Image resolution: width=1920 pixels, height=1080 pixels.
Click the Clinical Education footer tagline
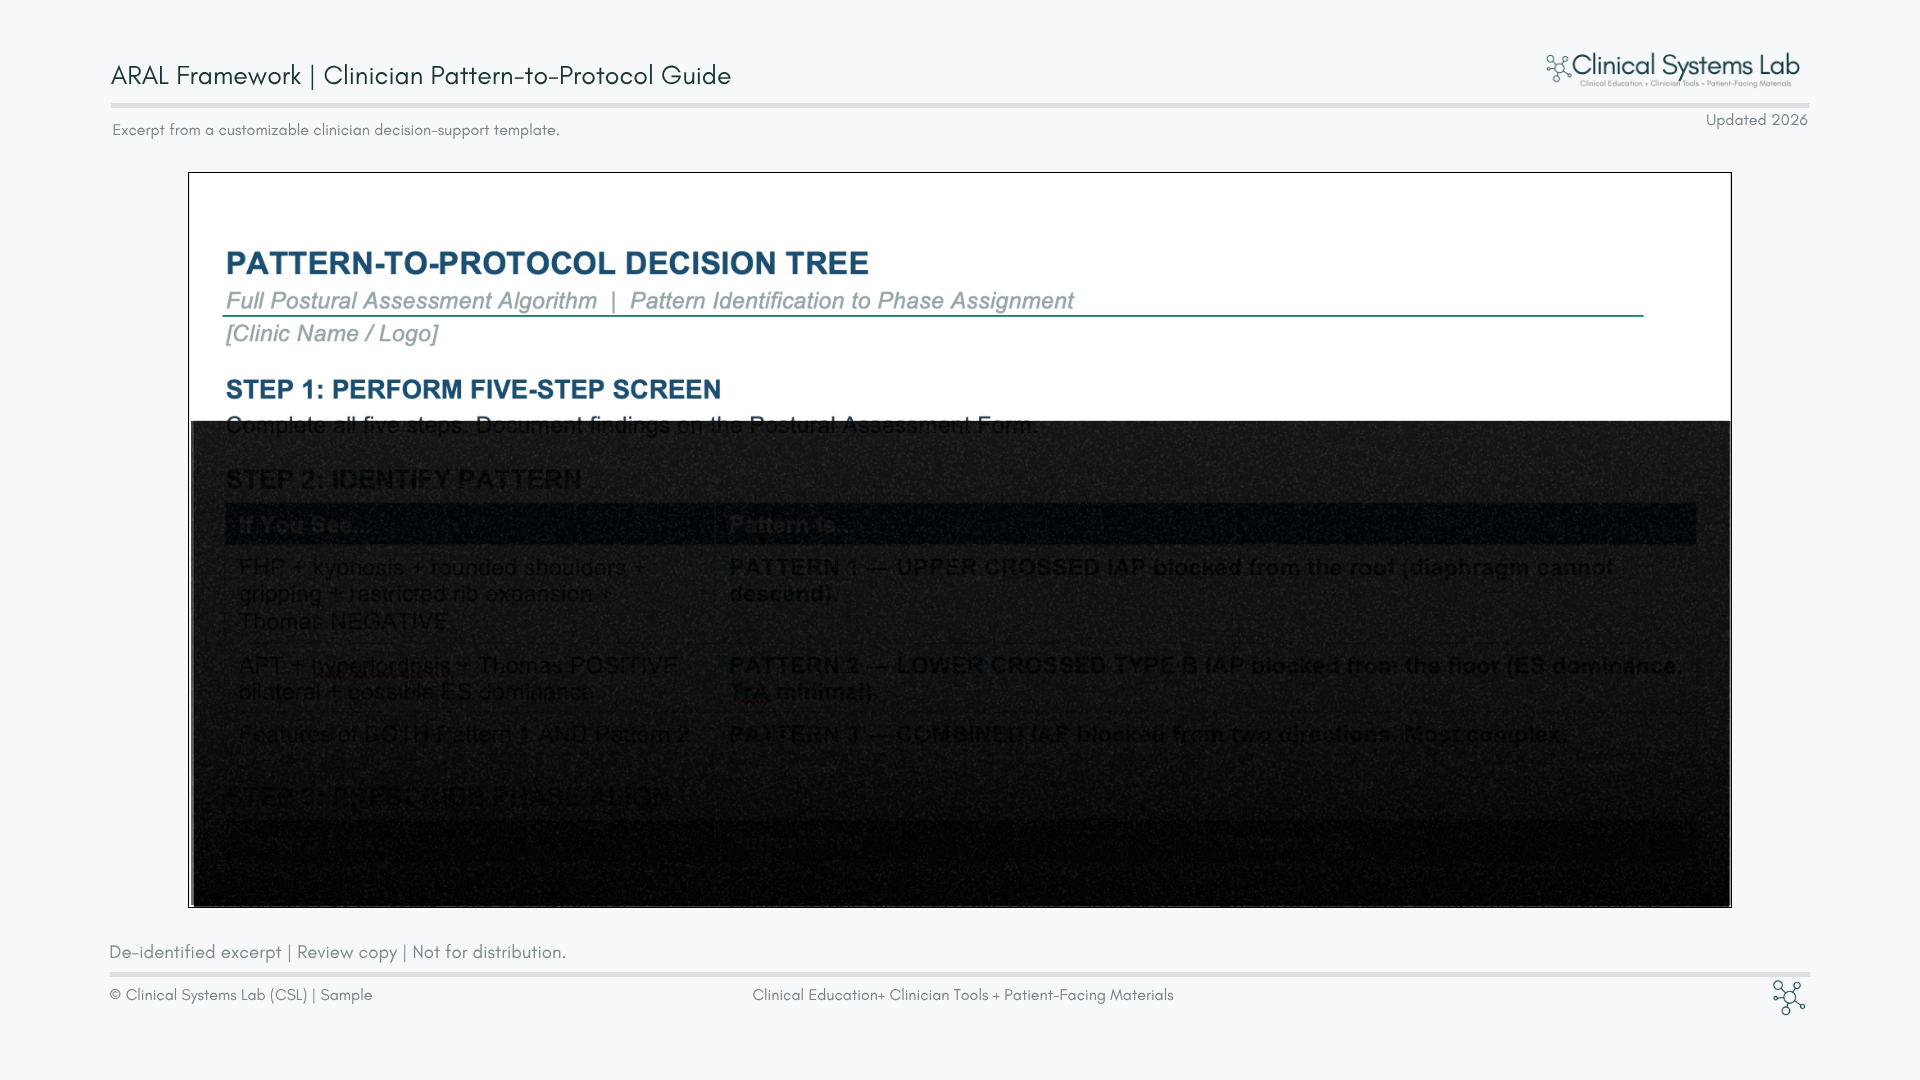pos(962,995)
